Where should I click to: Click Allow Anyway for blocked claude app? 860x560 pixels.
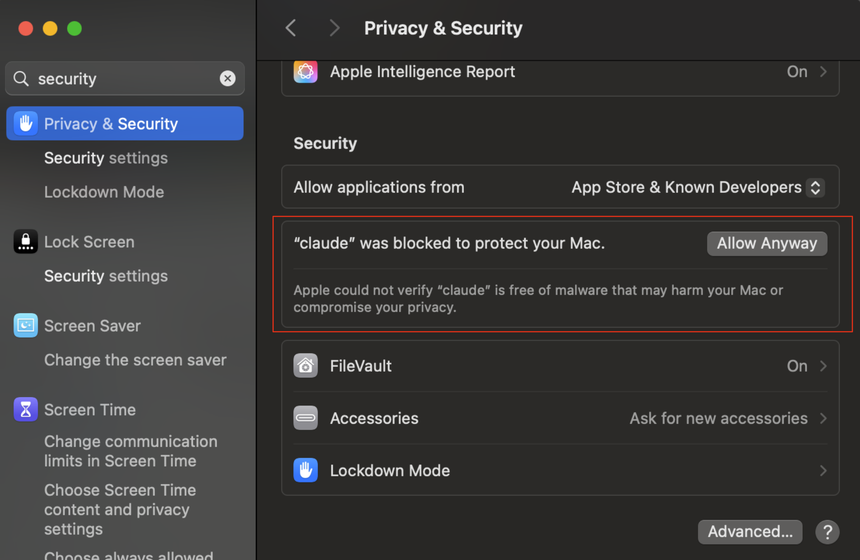click(767, 243)
